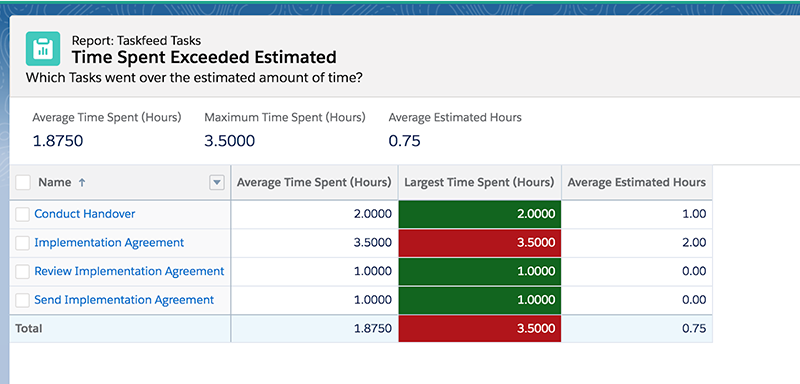Toggle the select-all checkbox in Name header
This screenshot has width=800, height=384.
pyautogui.click(x=22, y=182)
